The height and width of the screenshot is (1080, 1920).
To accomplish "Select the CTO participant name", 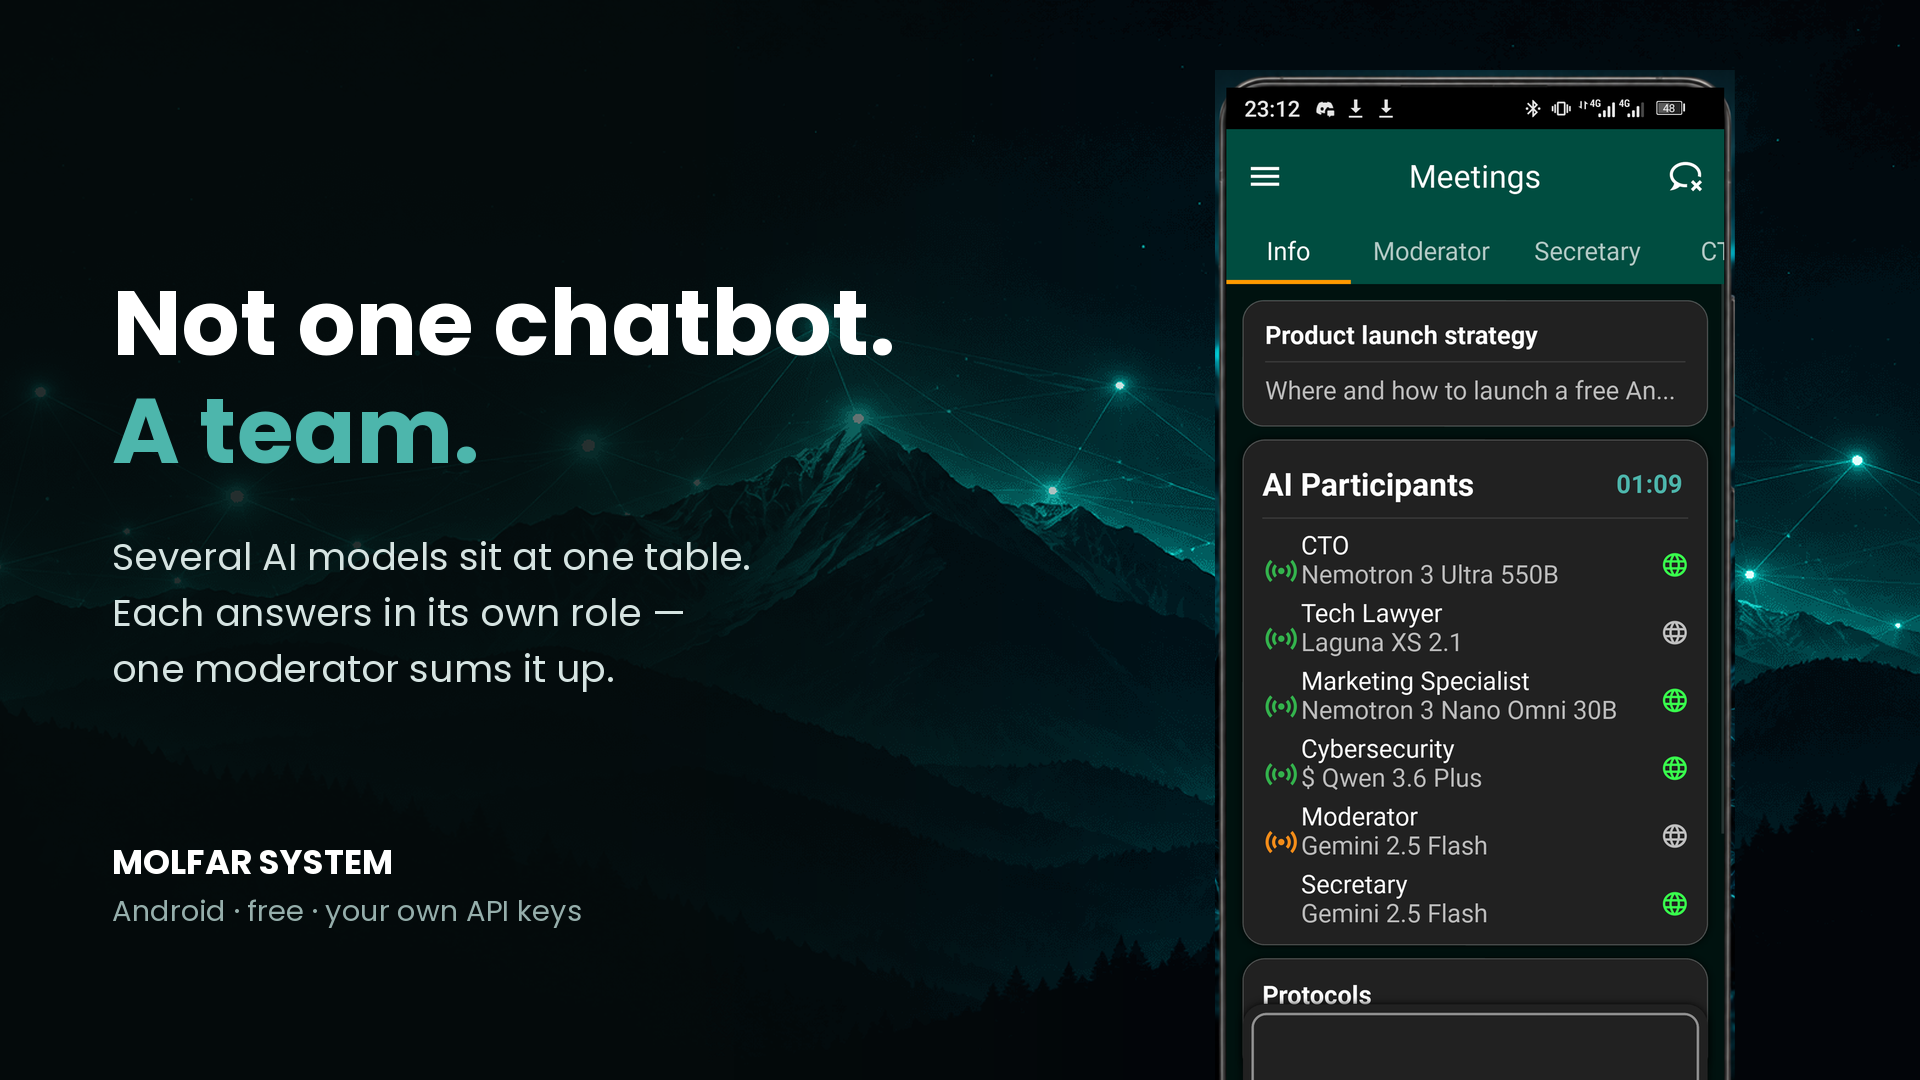I will (x=1325, y=546).
